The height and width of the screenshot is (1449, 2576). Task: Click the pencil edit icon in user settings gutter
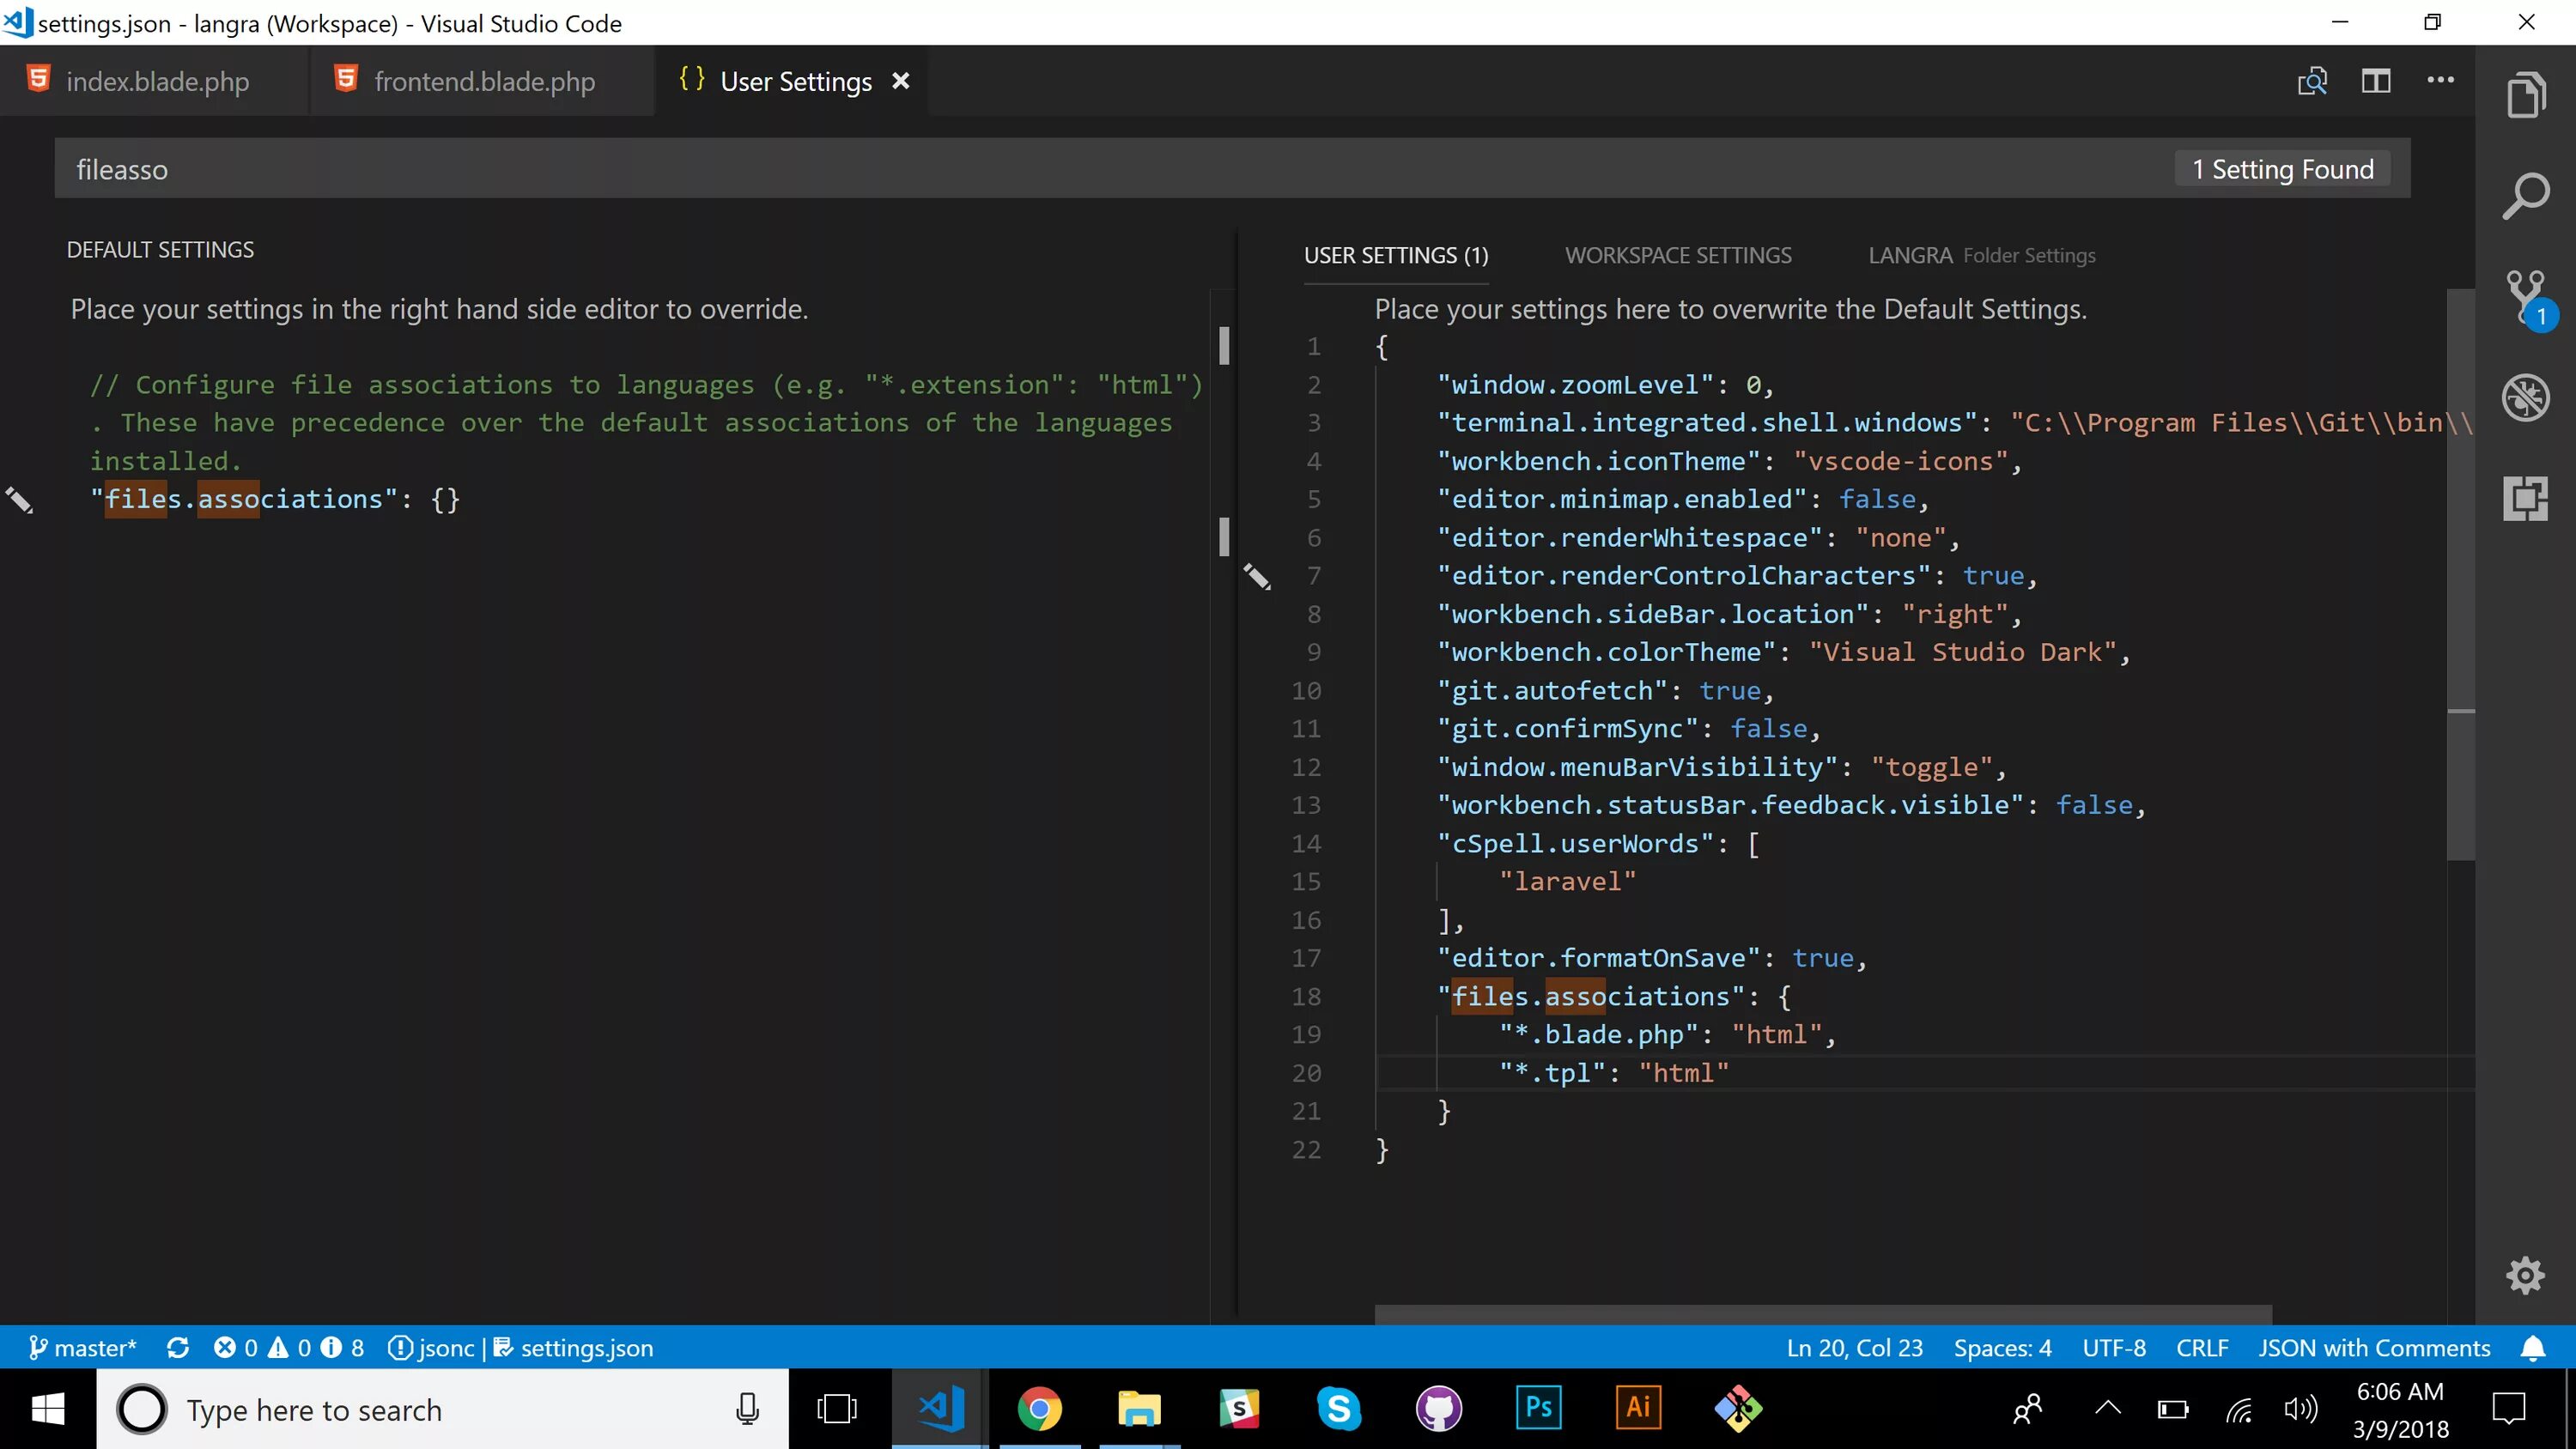pyautogui.click(x=1257, y=576)
